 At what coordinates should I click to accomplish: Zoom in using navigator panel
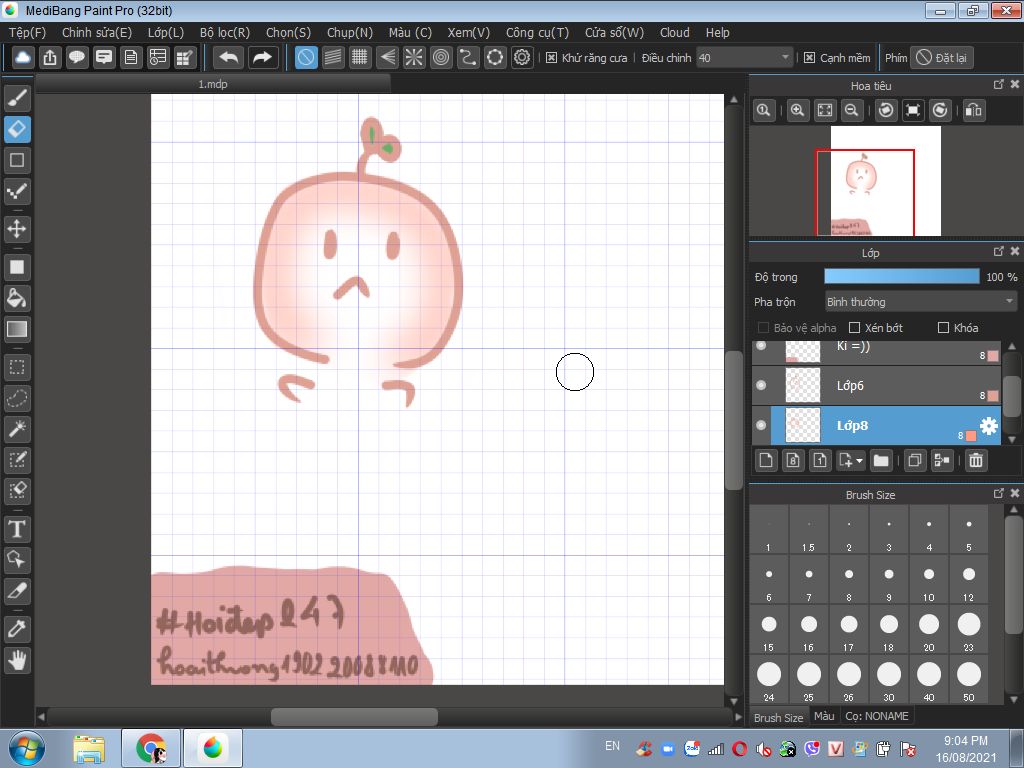[797, 110]
